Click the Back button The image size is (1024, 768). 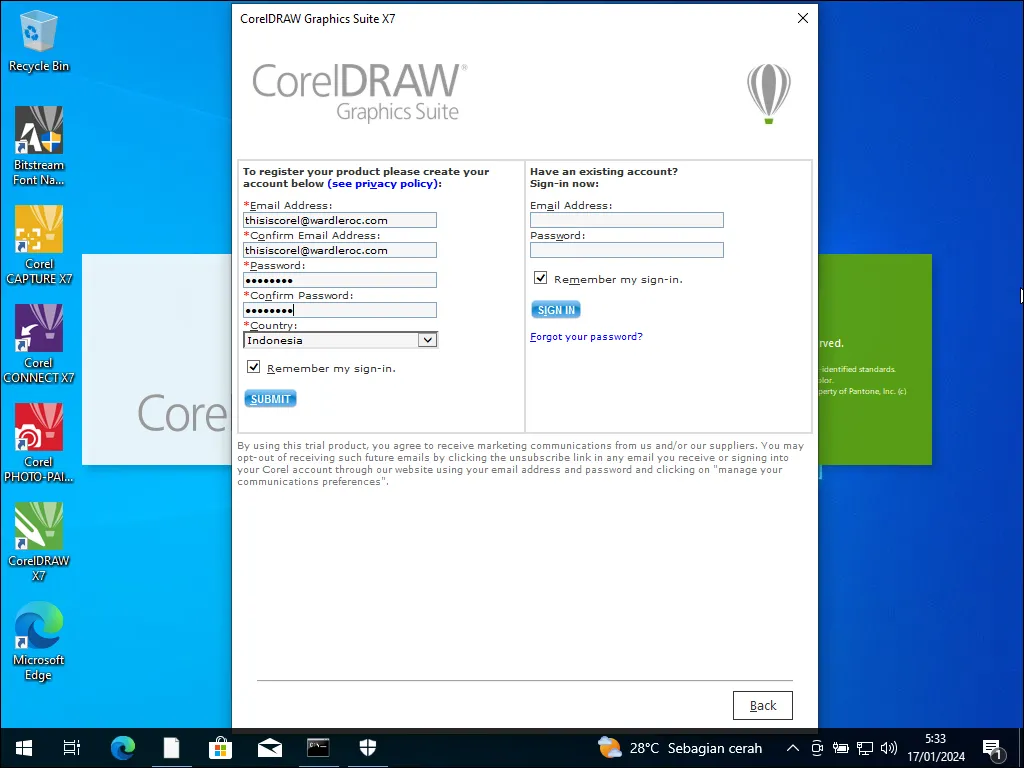tap(762, 705)
